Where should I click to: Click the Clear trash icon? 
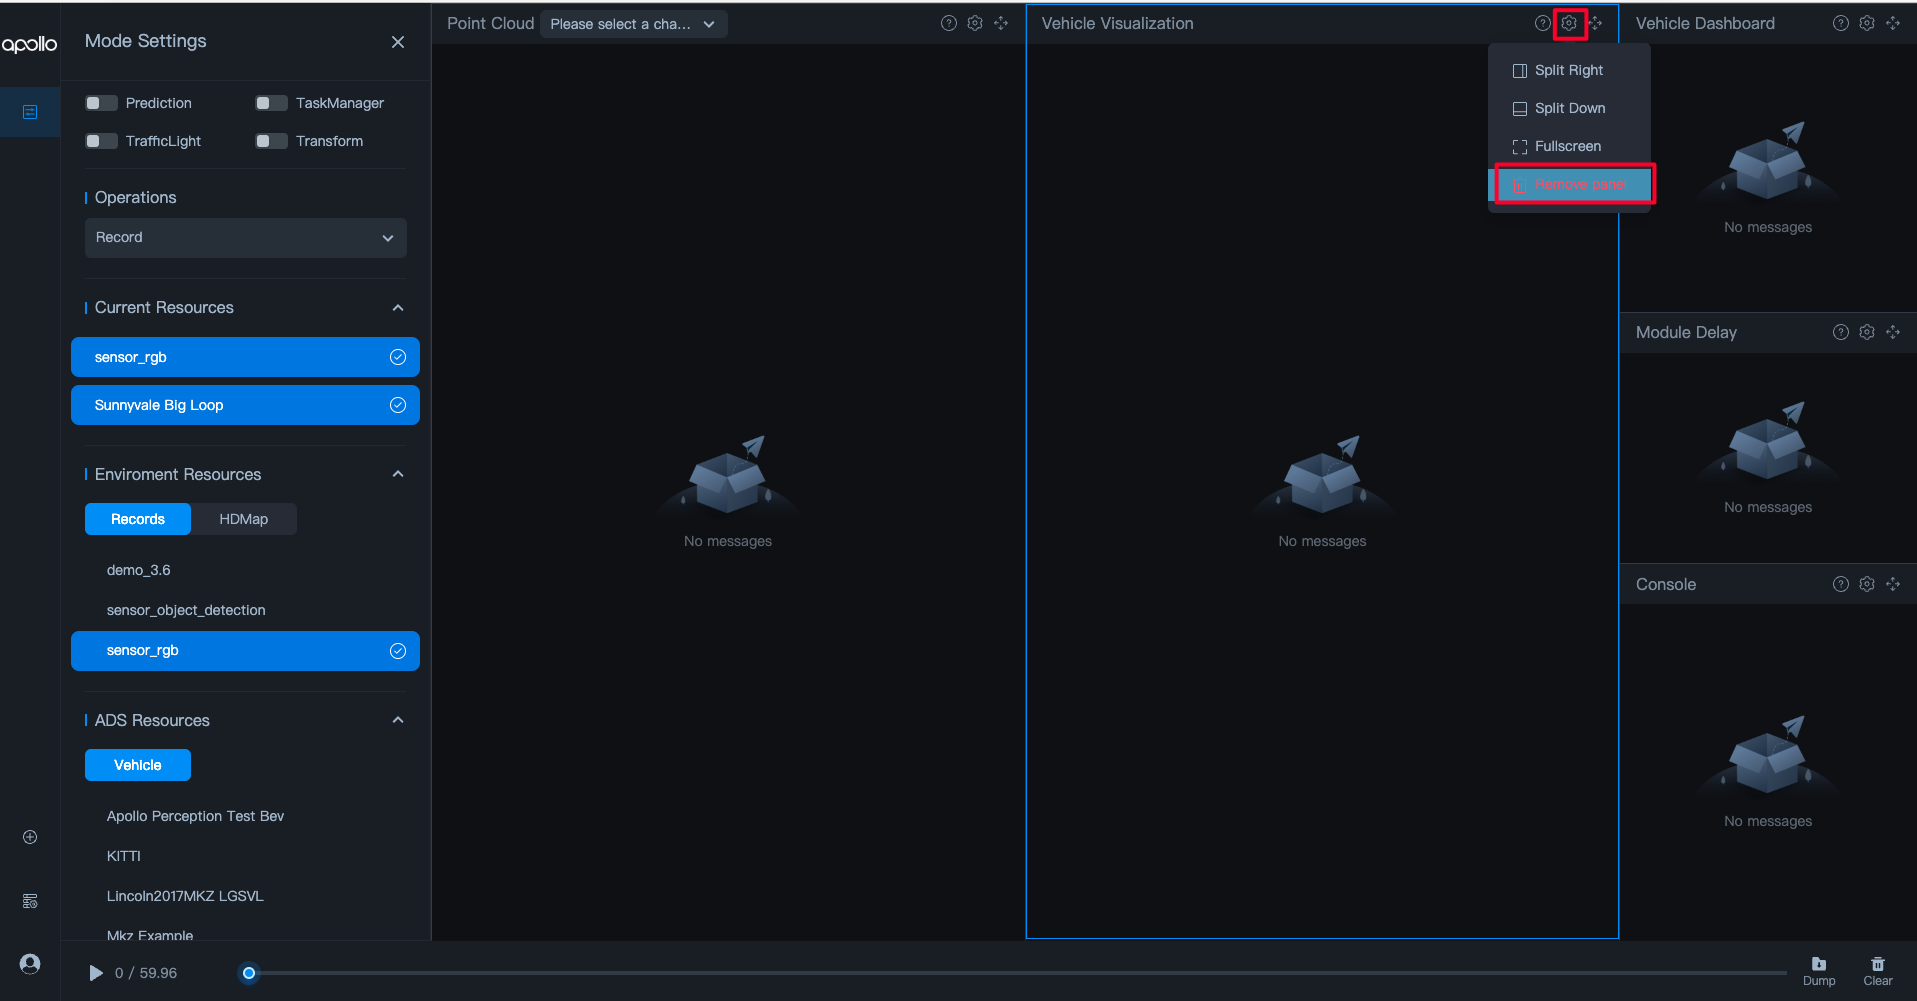click(1877, 965)
